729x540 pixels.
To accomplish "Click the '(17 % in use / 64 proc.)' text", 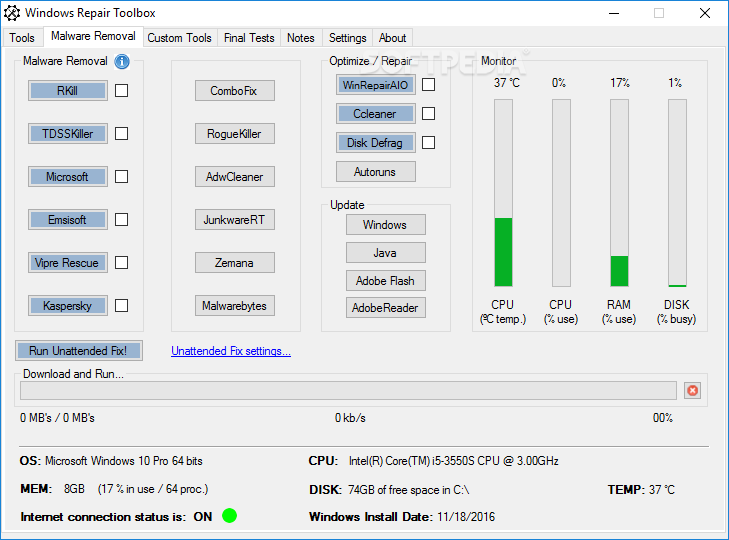I will pos(153,489).
